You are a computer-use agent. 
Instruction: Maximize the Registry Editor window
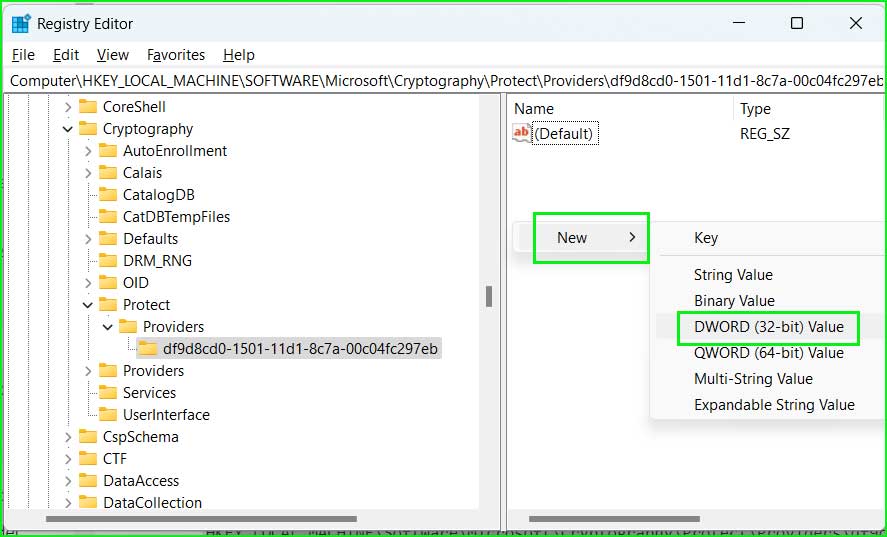797,23
